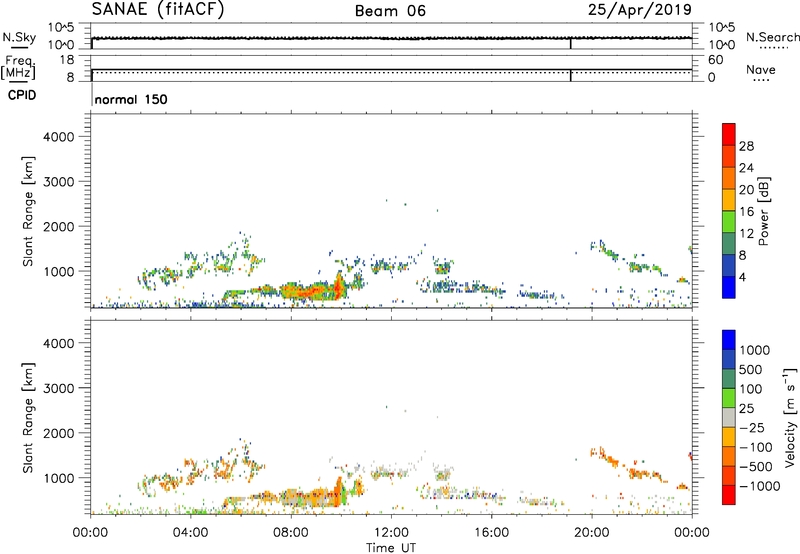
Task: Click the "4" label on the power colorbar
Action: coord(743,278)
